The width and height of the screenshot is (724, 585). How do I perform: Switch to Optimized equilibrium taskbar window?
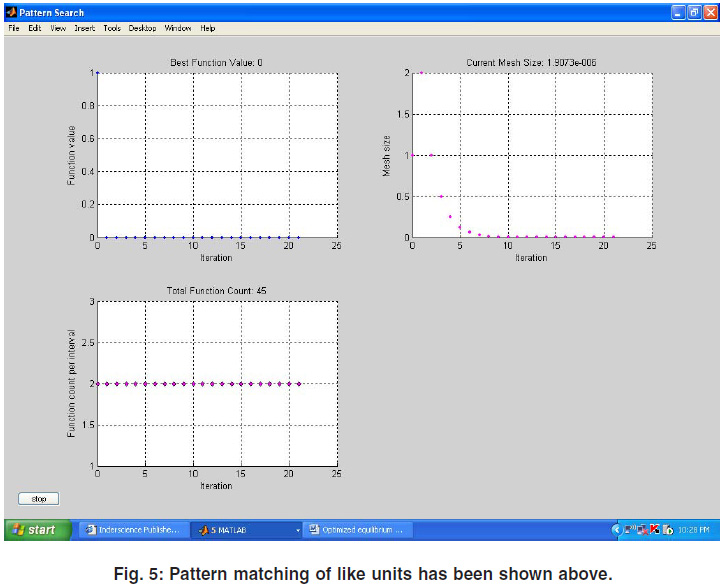pyautogui.click(x=357, y=529)
